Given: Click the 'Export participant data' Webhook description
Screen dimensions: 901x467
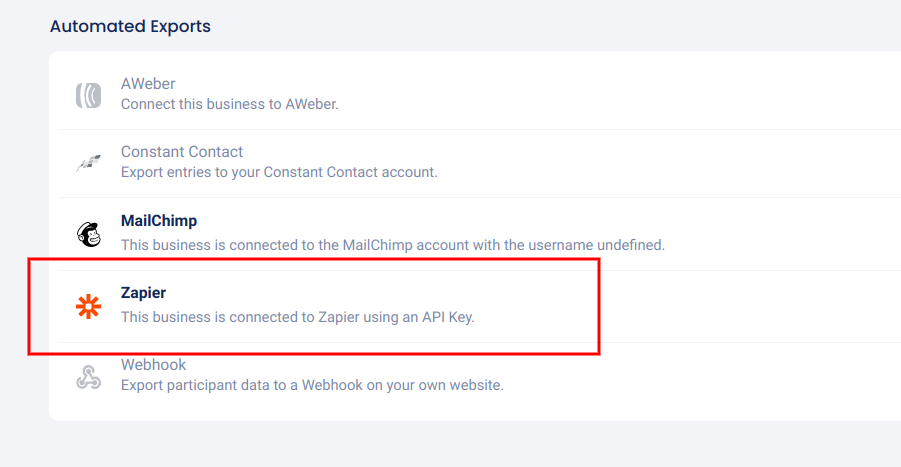Looking at the screenshot, I should pyautogui.click(x=312, y=385).
